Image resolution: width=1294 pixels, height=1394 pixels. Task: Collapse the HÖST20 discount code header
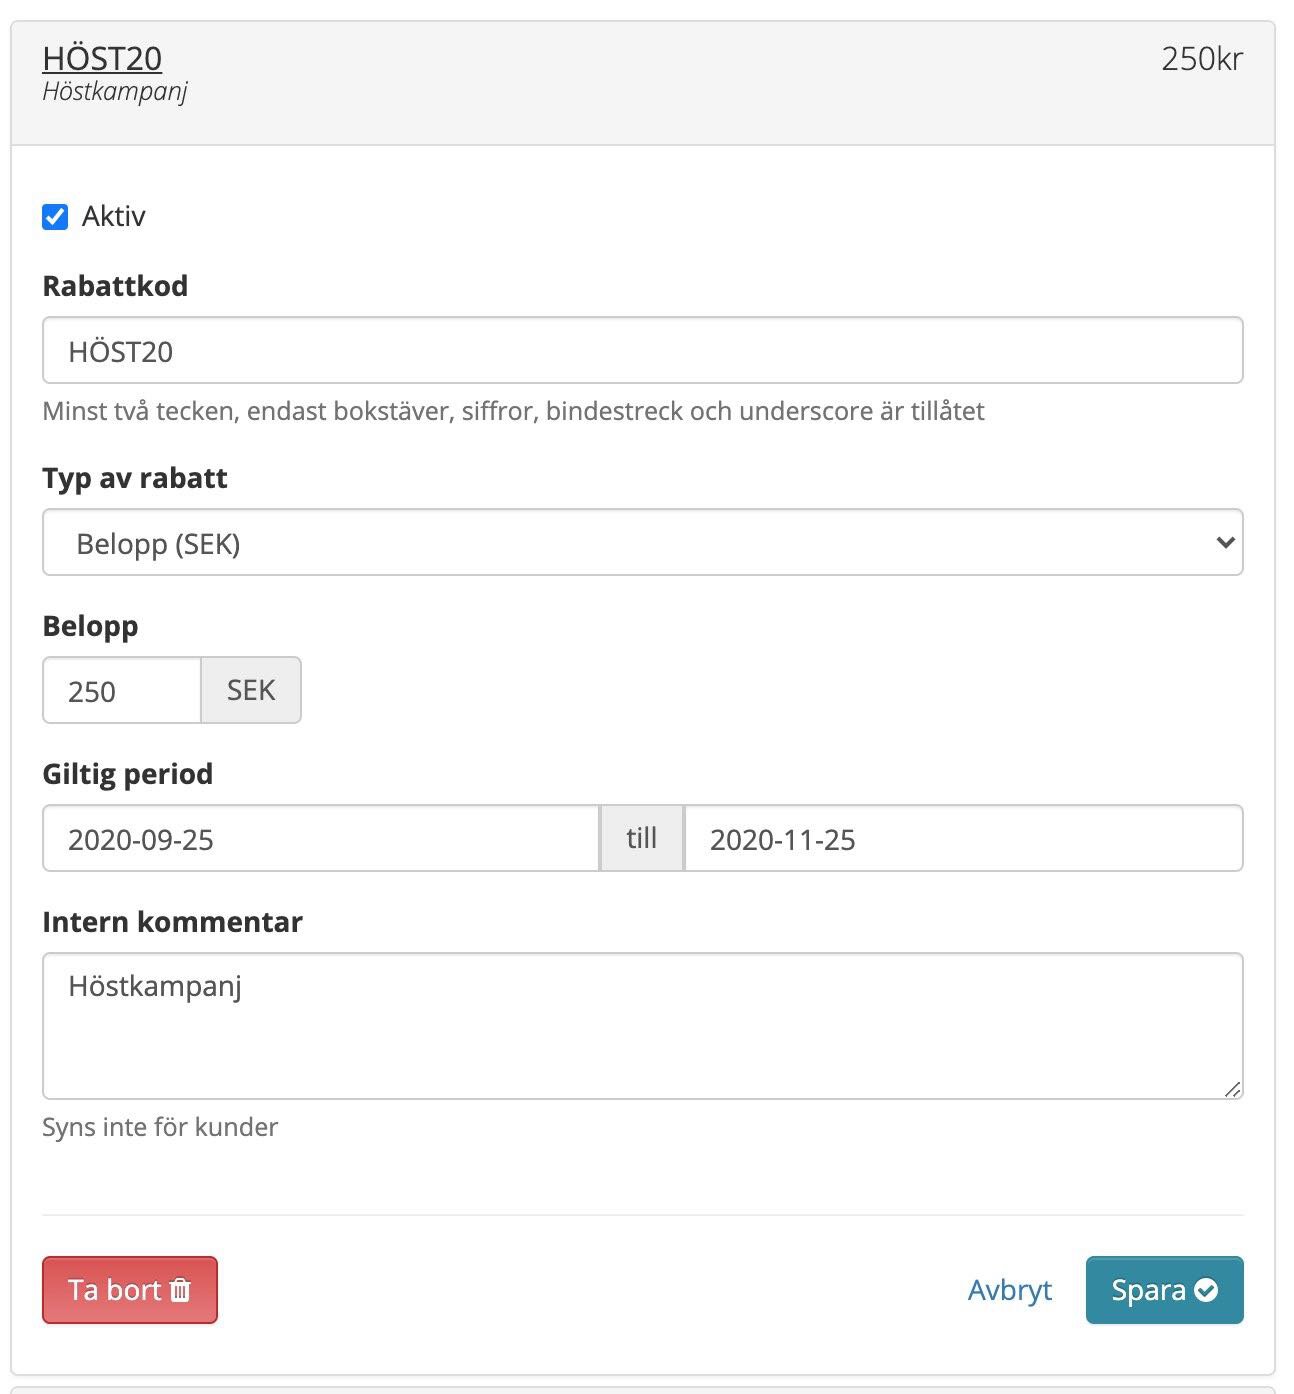pos(102,59)
